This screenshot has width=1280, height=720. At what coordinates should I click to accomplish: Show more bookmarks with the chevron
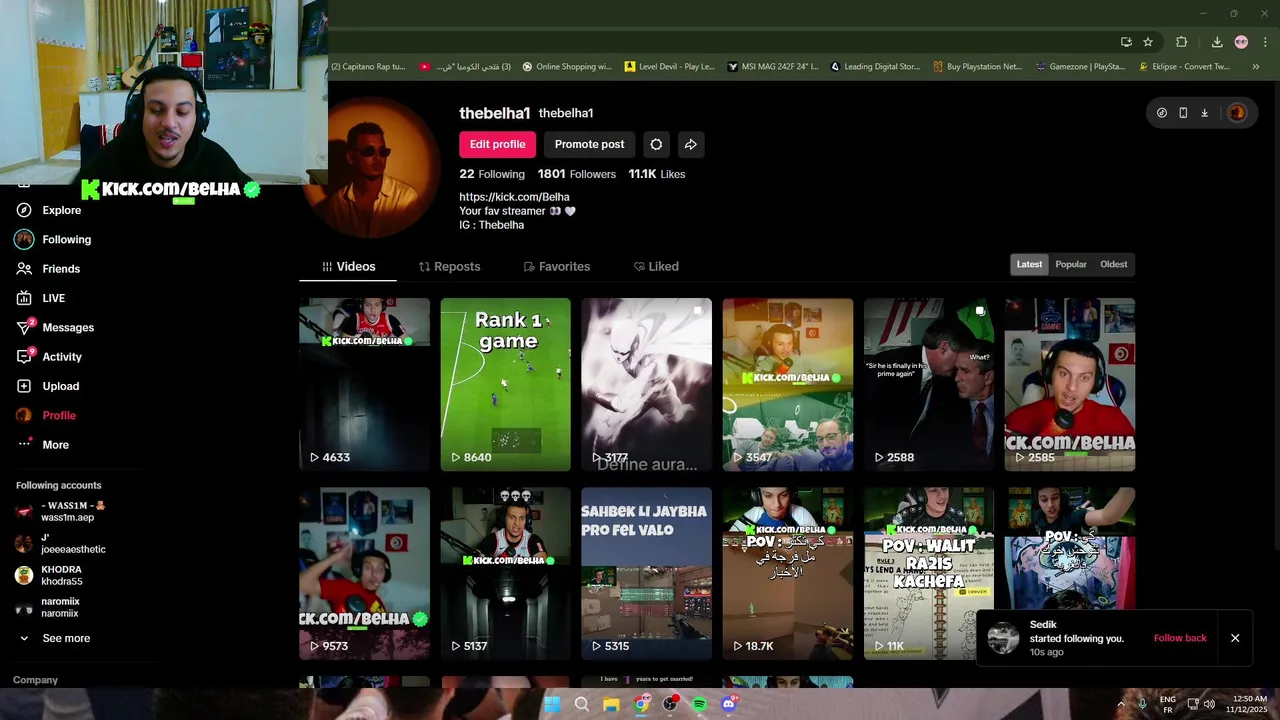click(x=1255, y=67)
